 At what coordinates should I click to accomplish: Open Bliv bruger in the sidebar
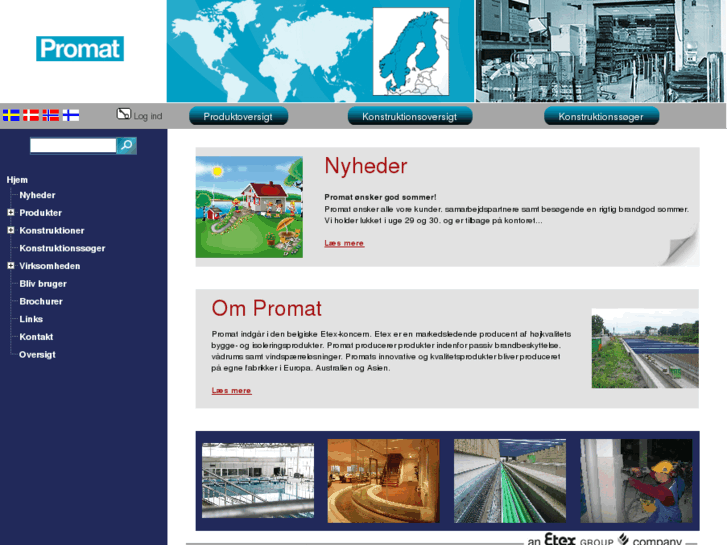(x=43, y=284)
